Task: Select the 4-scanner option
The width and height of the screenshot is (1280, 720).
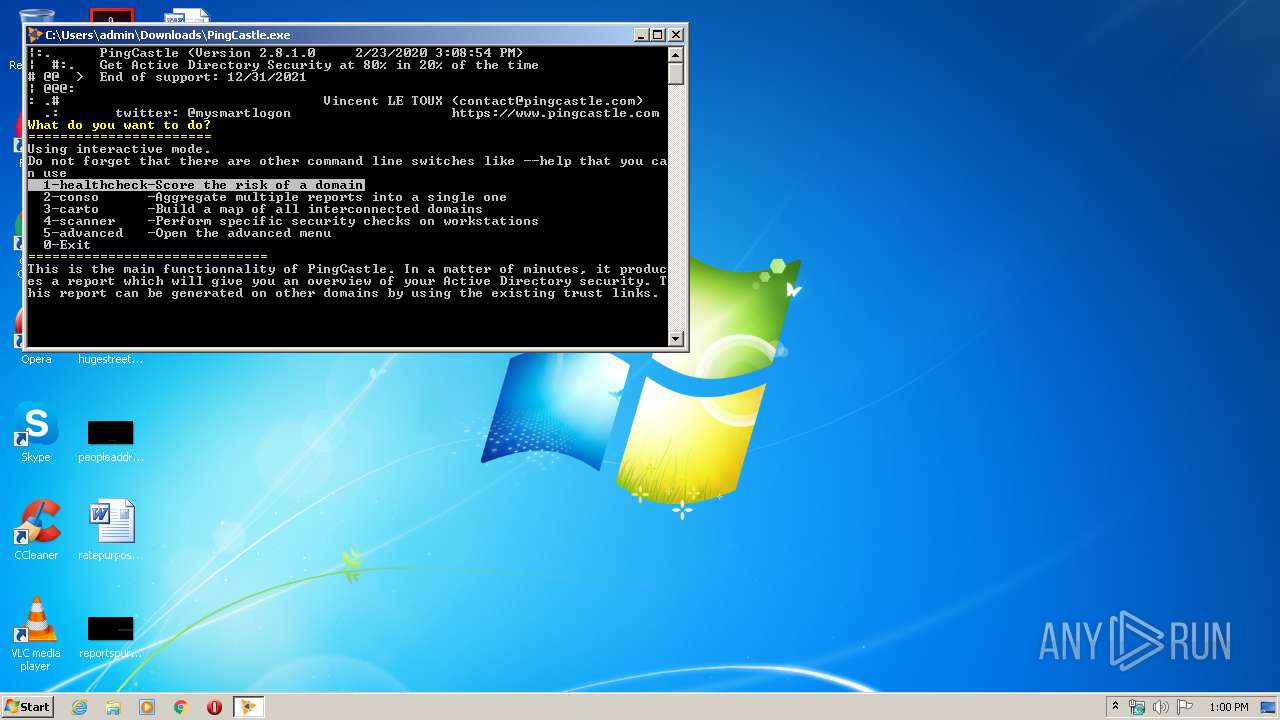Action: click(291, 221)
